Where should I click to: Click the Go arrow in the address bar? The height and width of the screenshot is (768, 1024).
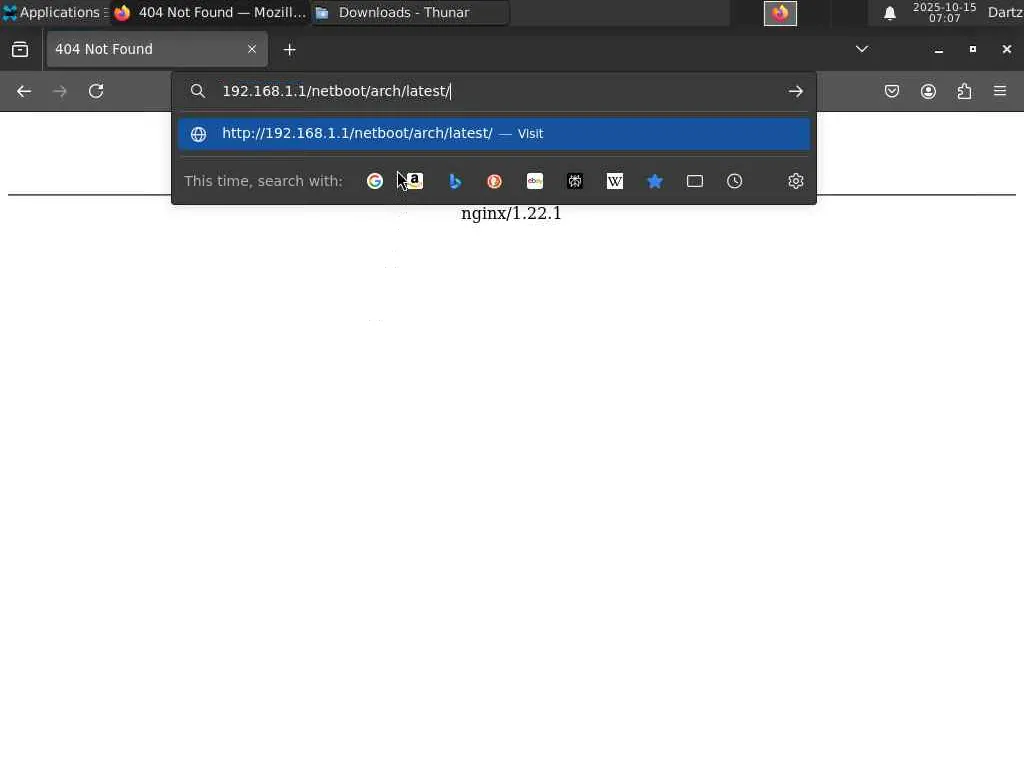[x=795, y=91]
